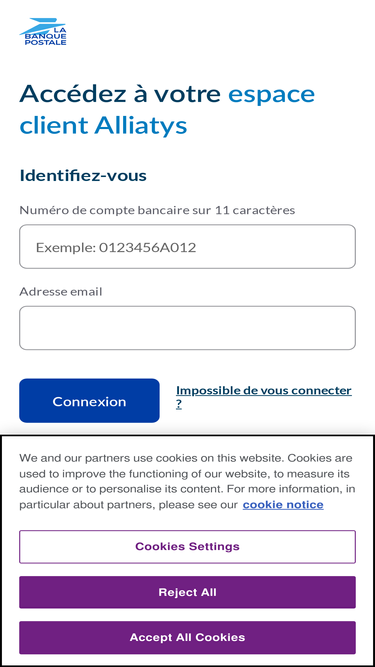Screen dimensions: 375x667
Task: Click the 'Adresse email' label text
Action: [61, 292]
